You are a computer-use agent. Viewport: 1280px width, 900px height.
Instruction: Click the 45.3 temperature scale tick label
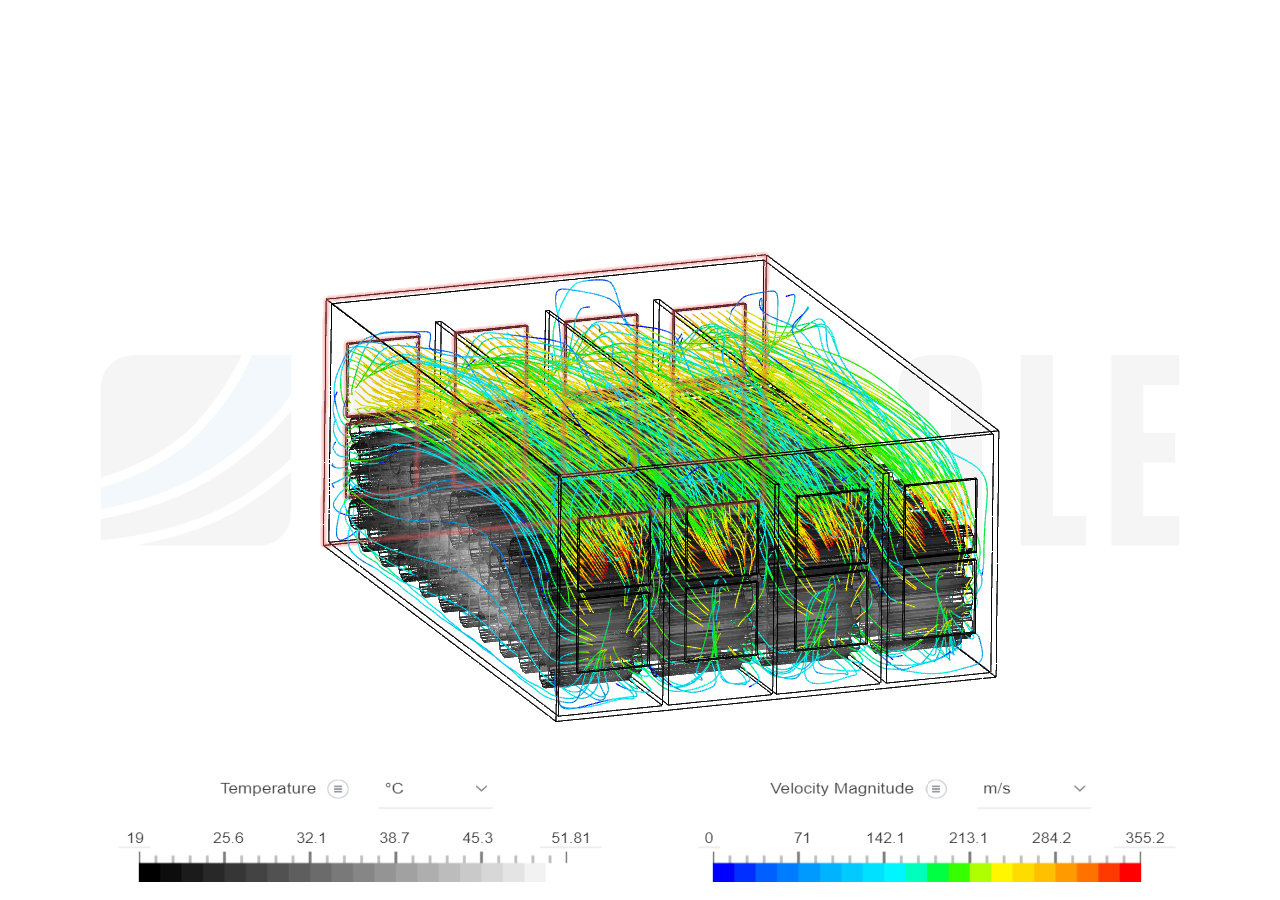coord(477,838)
